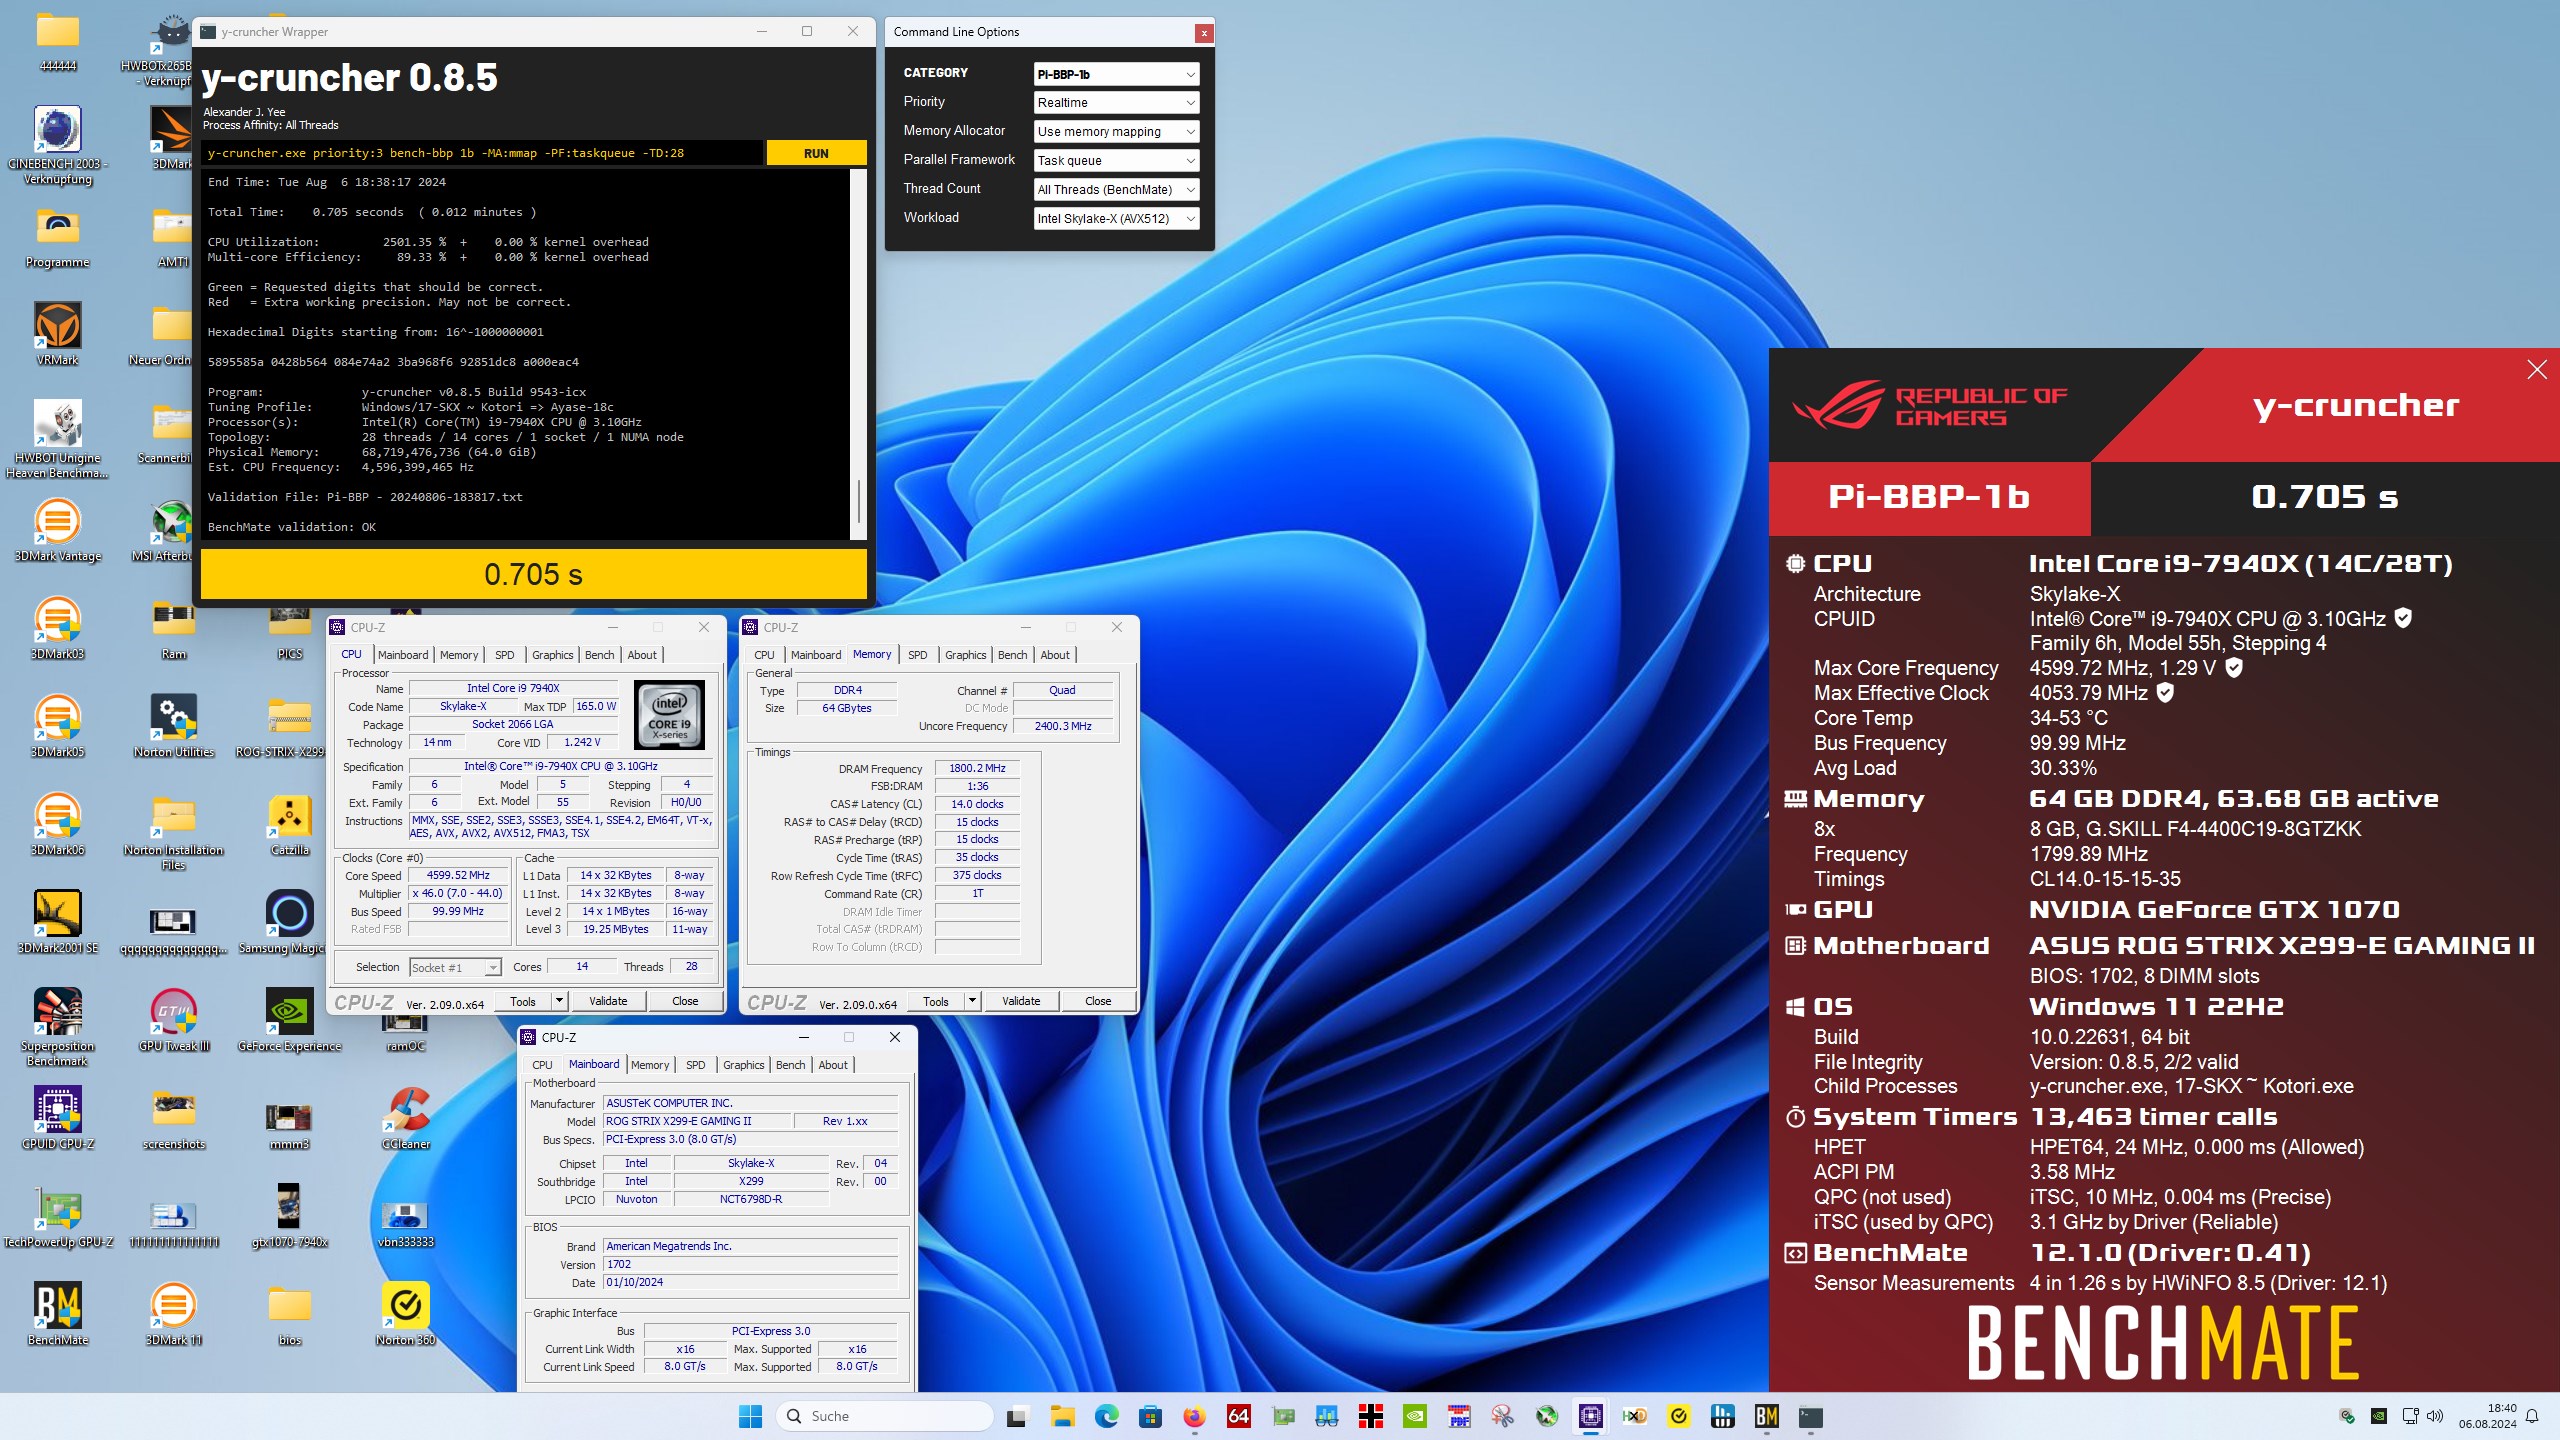Click the yellow RUN button
The height and width of the screenshot is (1440, 2560).
[816, 153]
